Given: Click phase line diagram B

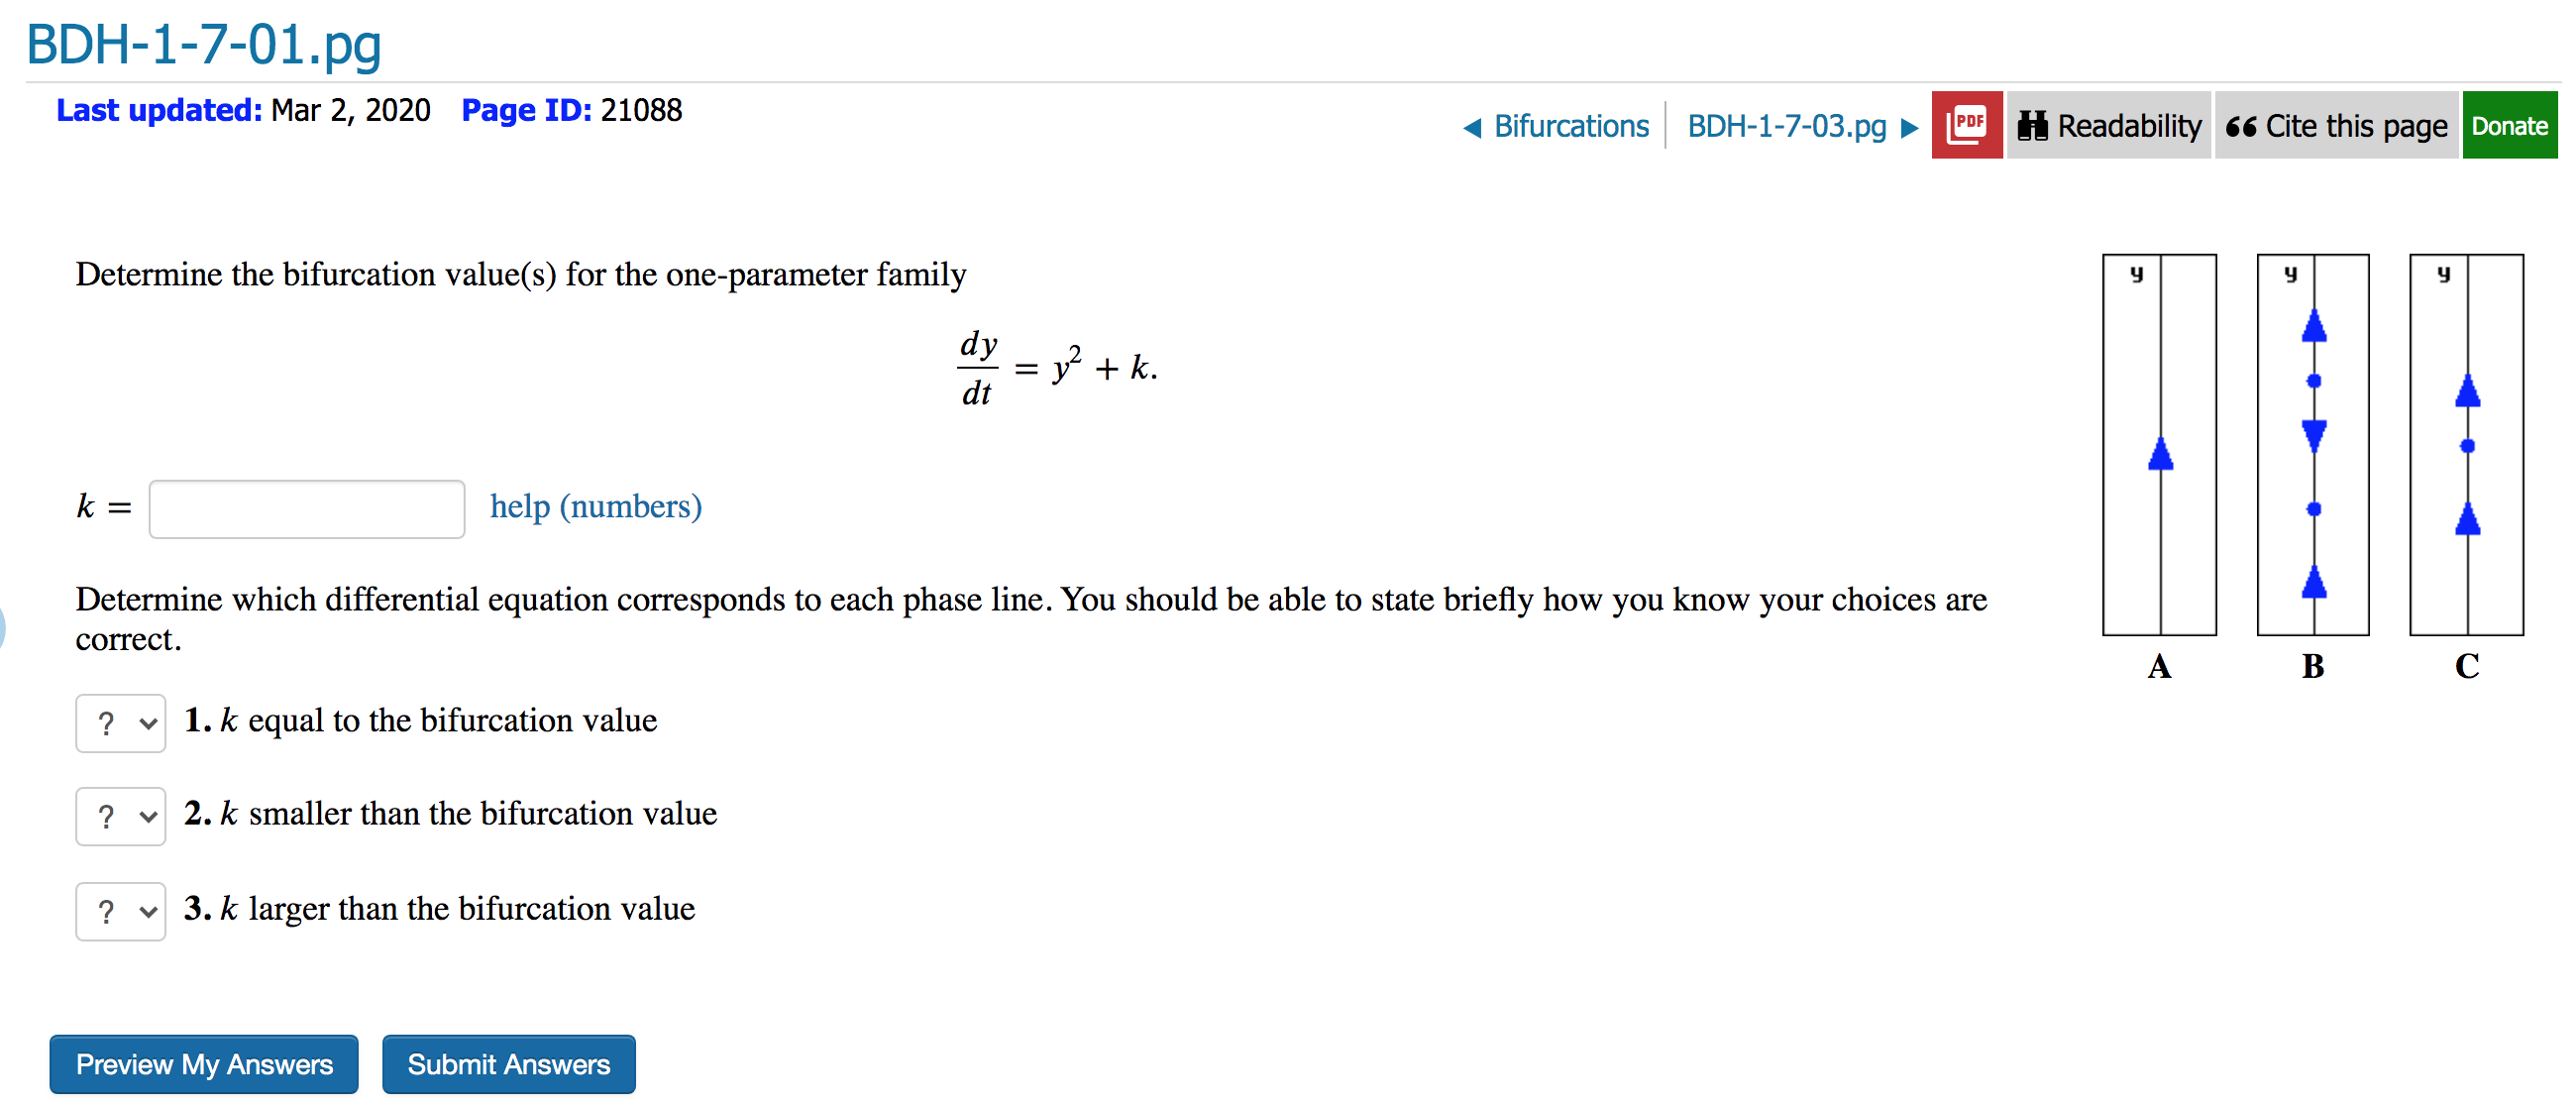Looking at the screenshot, I should [2312, 445].
